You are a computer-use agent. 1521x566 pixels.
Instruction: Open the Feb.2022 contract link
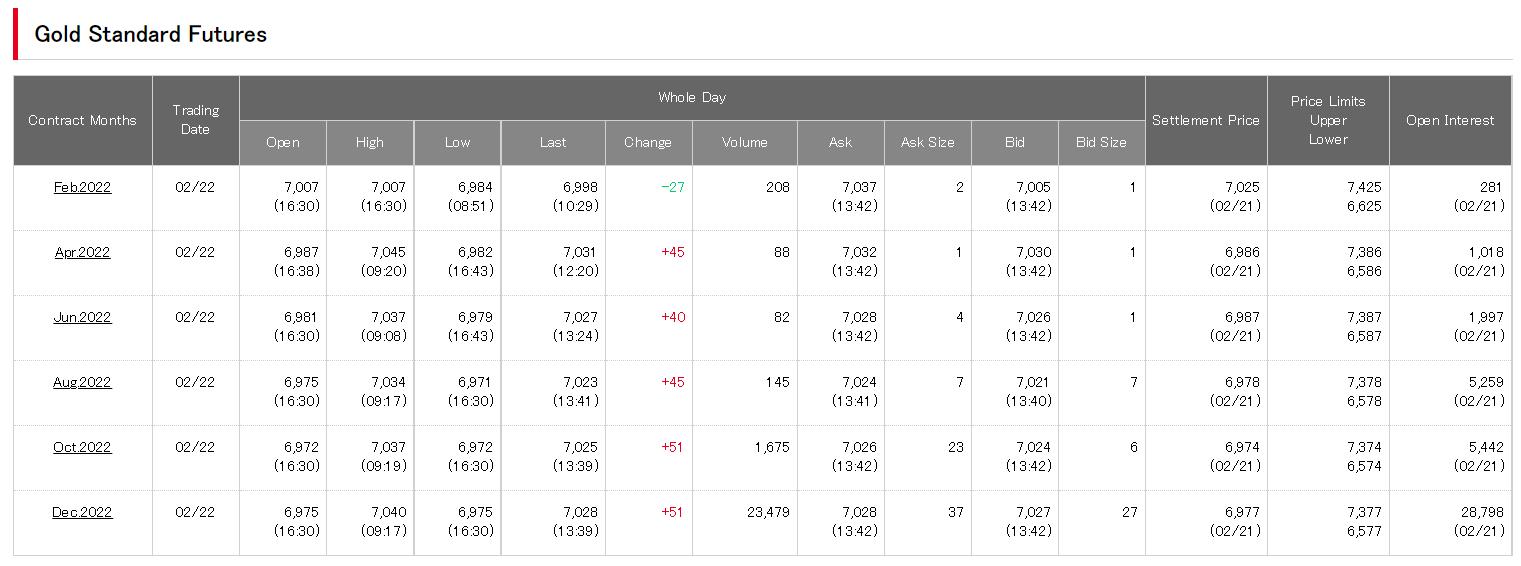(82, 187)
